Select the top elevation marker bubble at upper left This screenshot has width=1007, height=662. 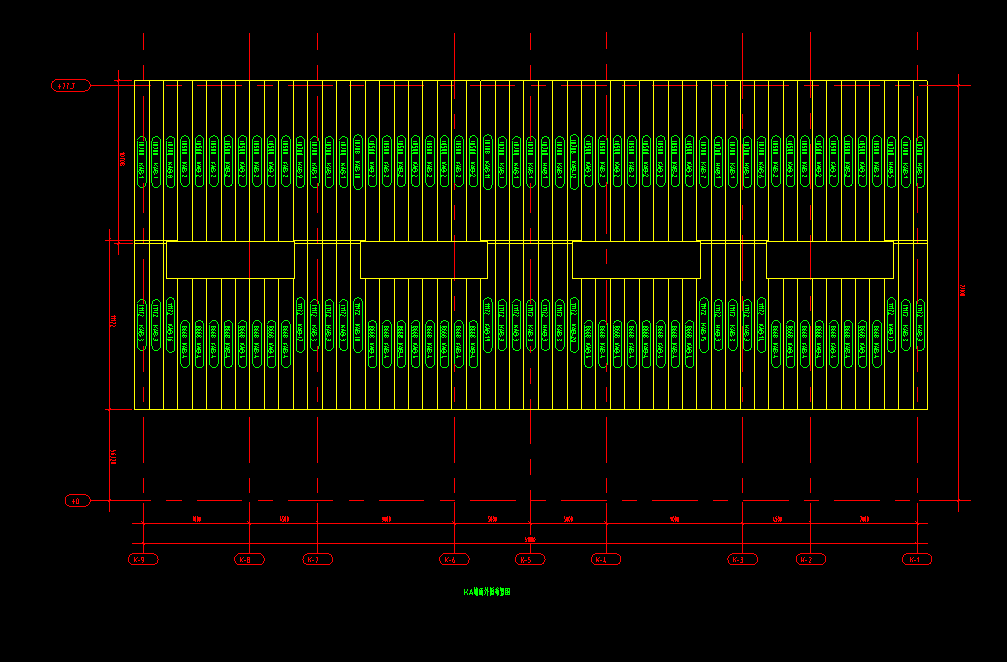click(71, 85)
